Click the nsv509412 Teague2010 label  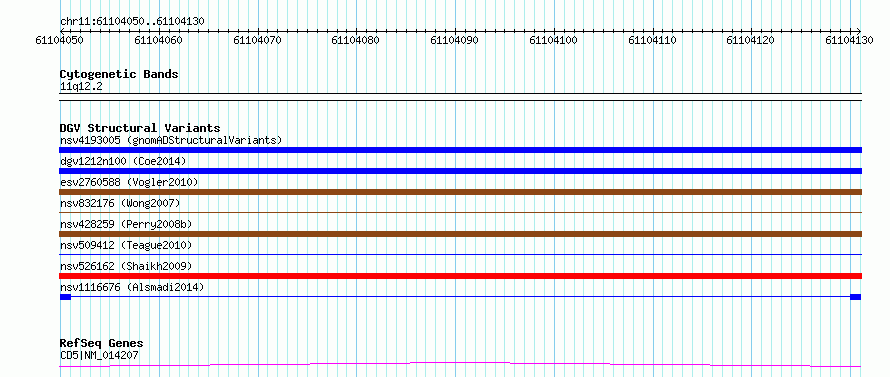click(x=126, y=245)
